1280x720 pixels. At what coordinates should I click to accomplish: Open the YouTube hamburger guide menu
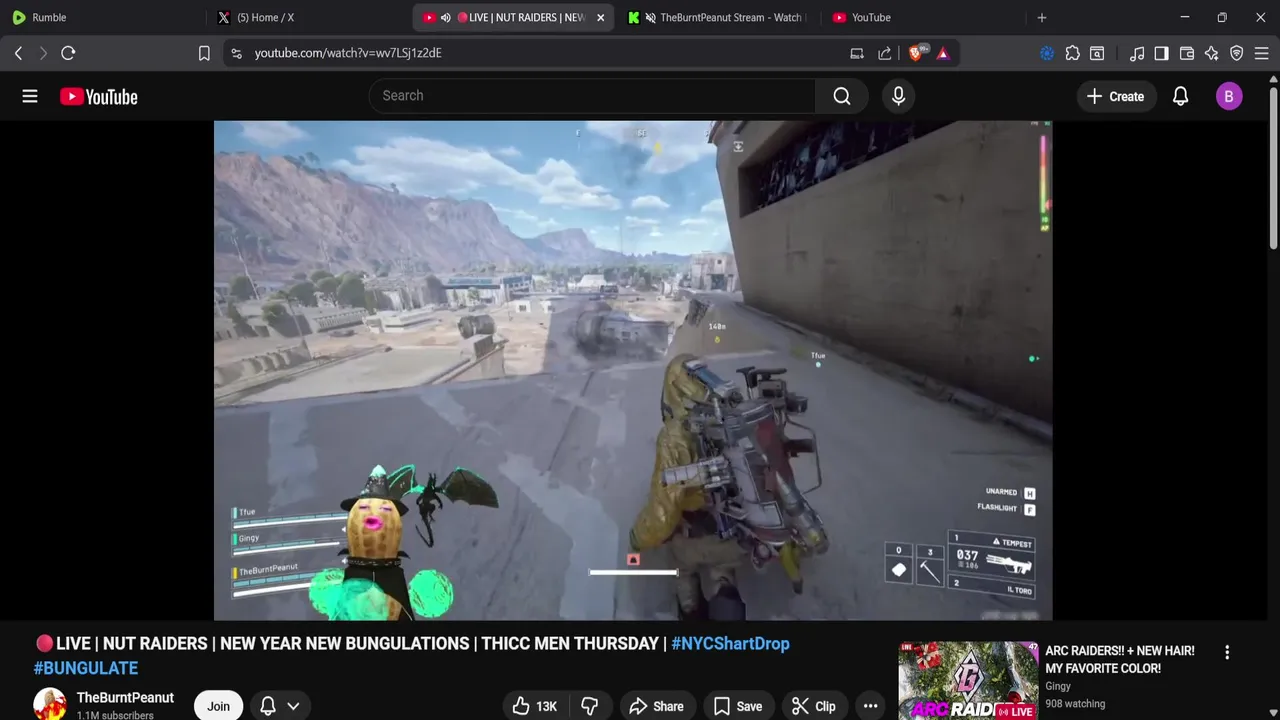[x=30, y=96]
